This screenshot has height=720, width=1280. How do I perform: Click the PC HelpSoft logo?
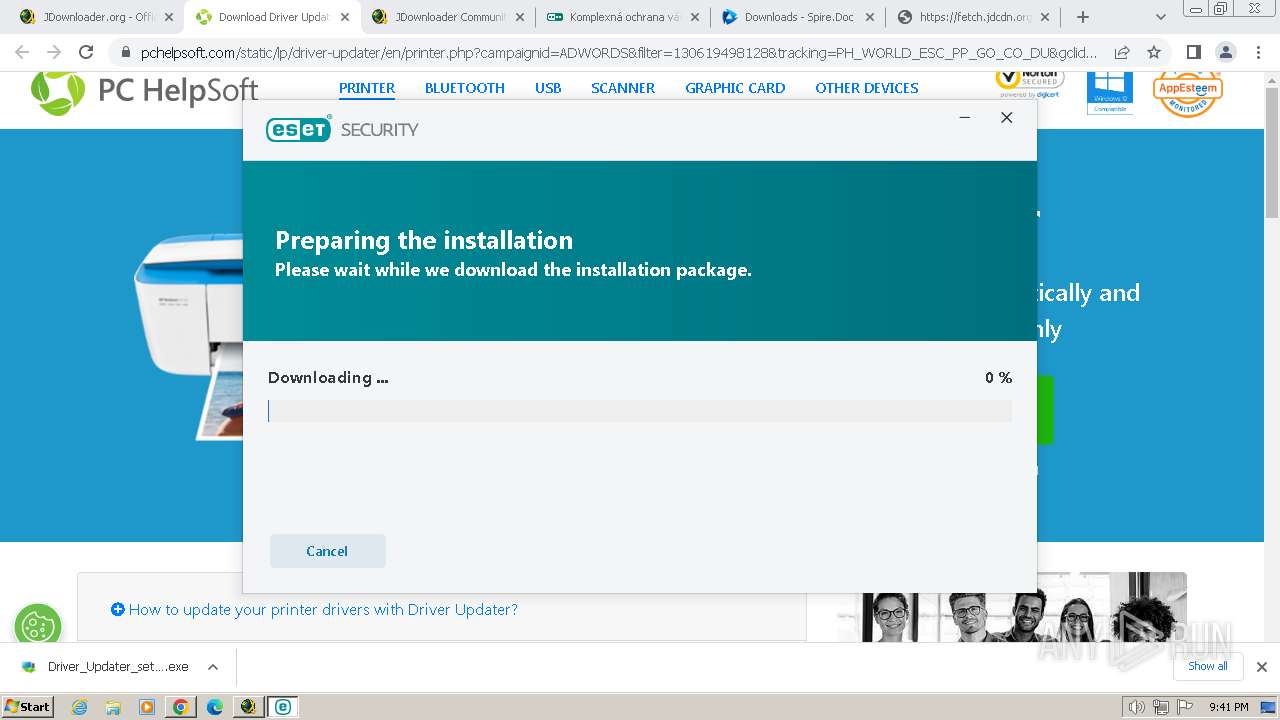pyautogui.click(x=145, y=91)
